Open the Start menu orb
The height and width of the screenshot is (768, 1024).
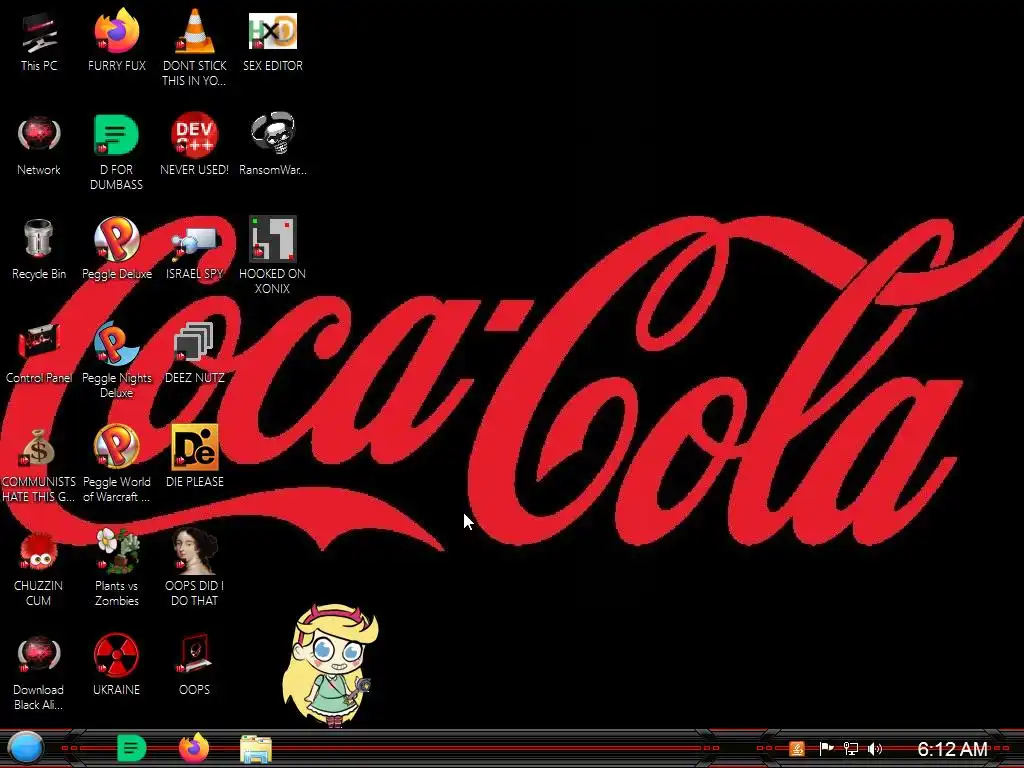tap(26, 748)
